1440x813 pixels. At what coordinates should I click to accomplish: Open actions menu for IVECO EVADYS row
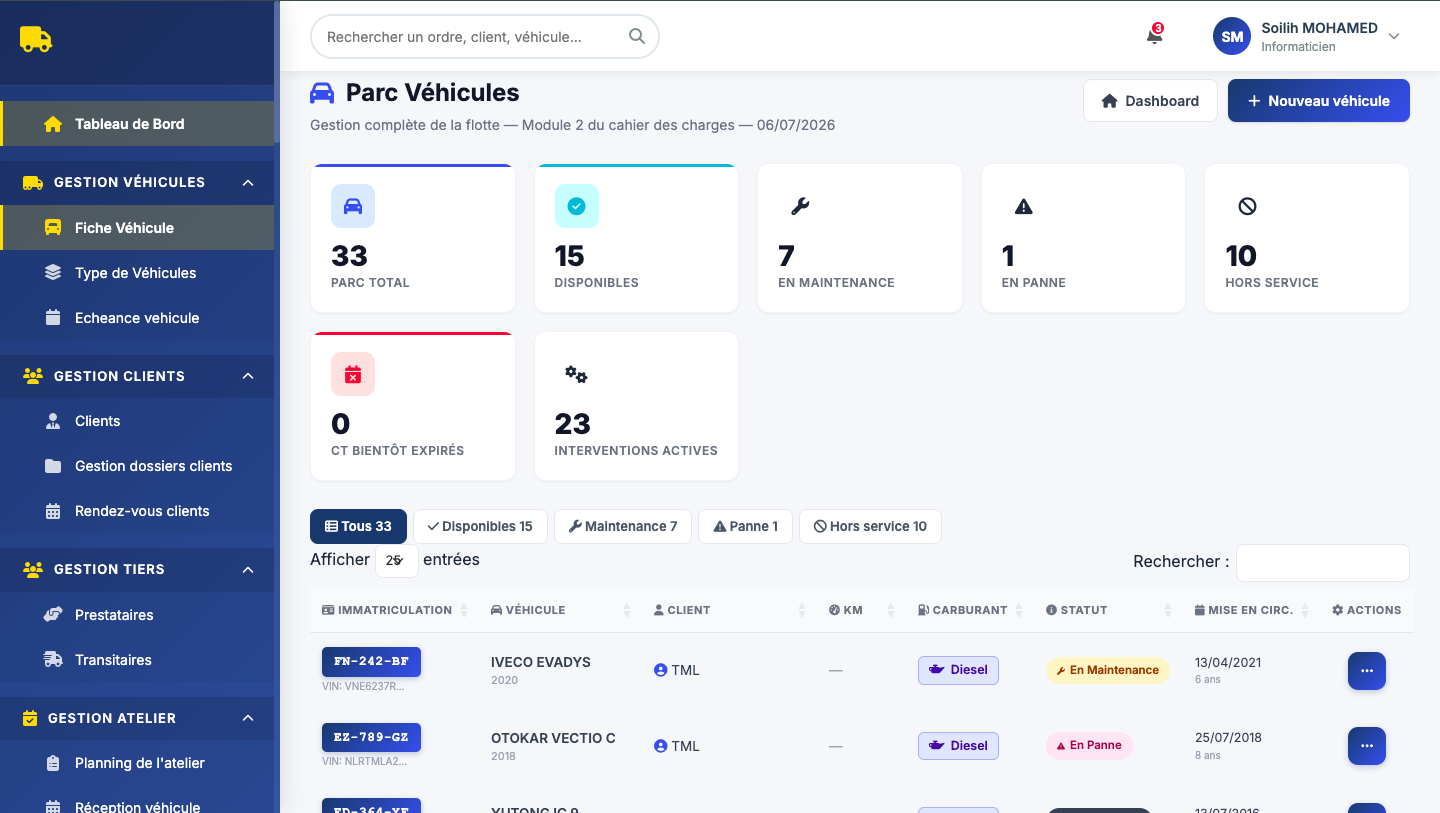[1367, 670]
